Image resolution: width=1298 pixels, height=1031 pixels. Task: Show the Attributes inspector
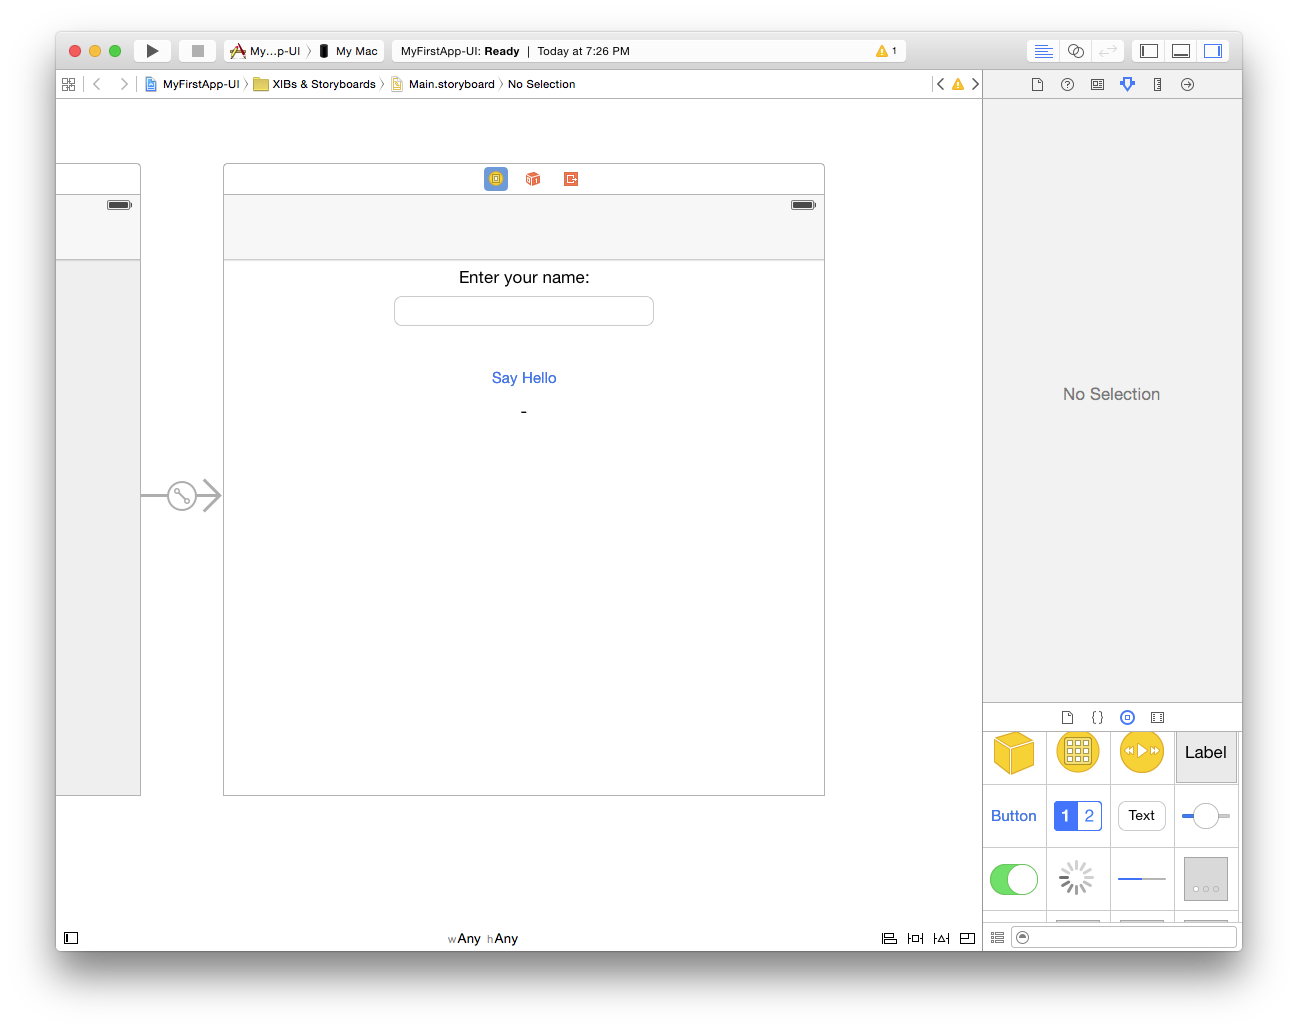pos(1127,84)
